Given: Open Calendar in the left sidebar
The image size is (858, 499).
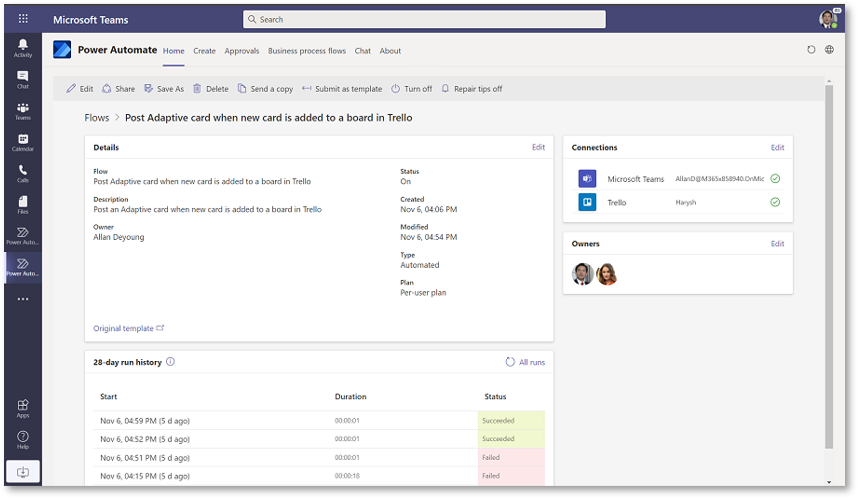Looking at the screenshot, I should pyautogui.click(x=23, y=142).
